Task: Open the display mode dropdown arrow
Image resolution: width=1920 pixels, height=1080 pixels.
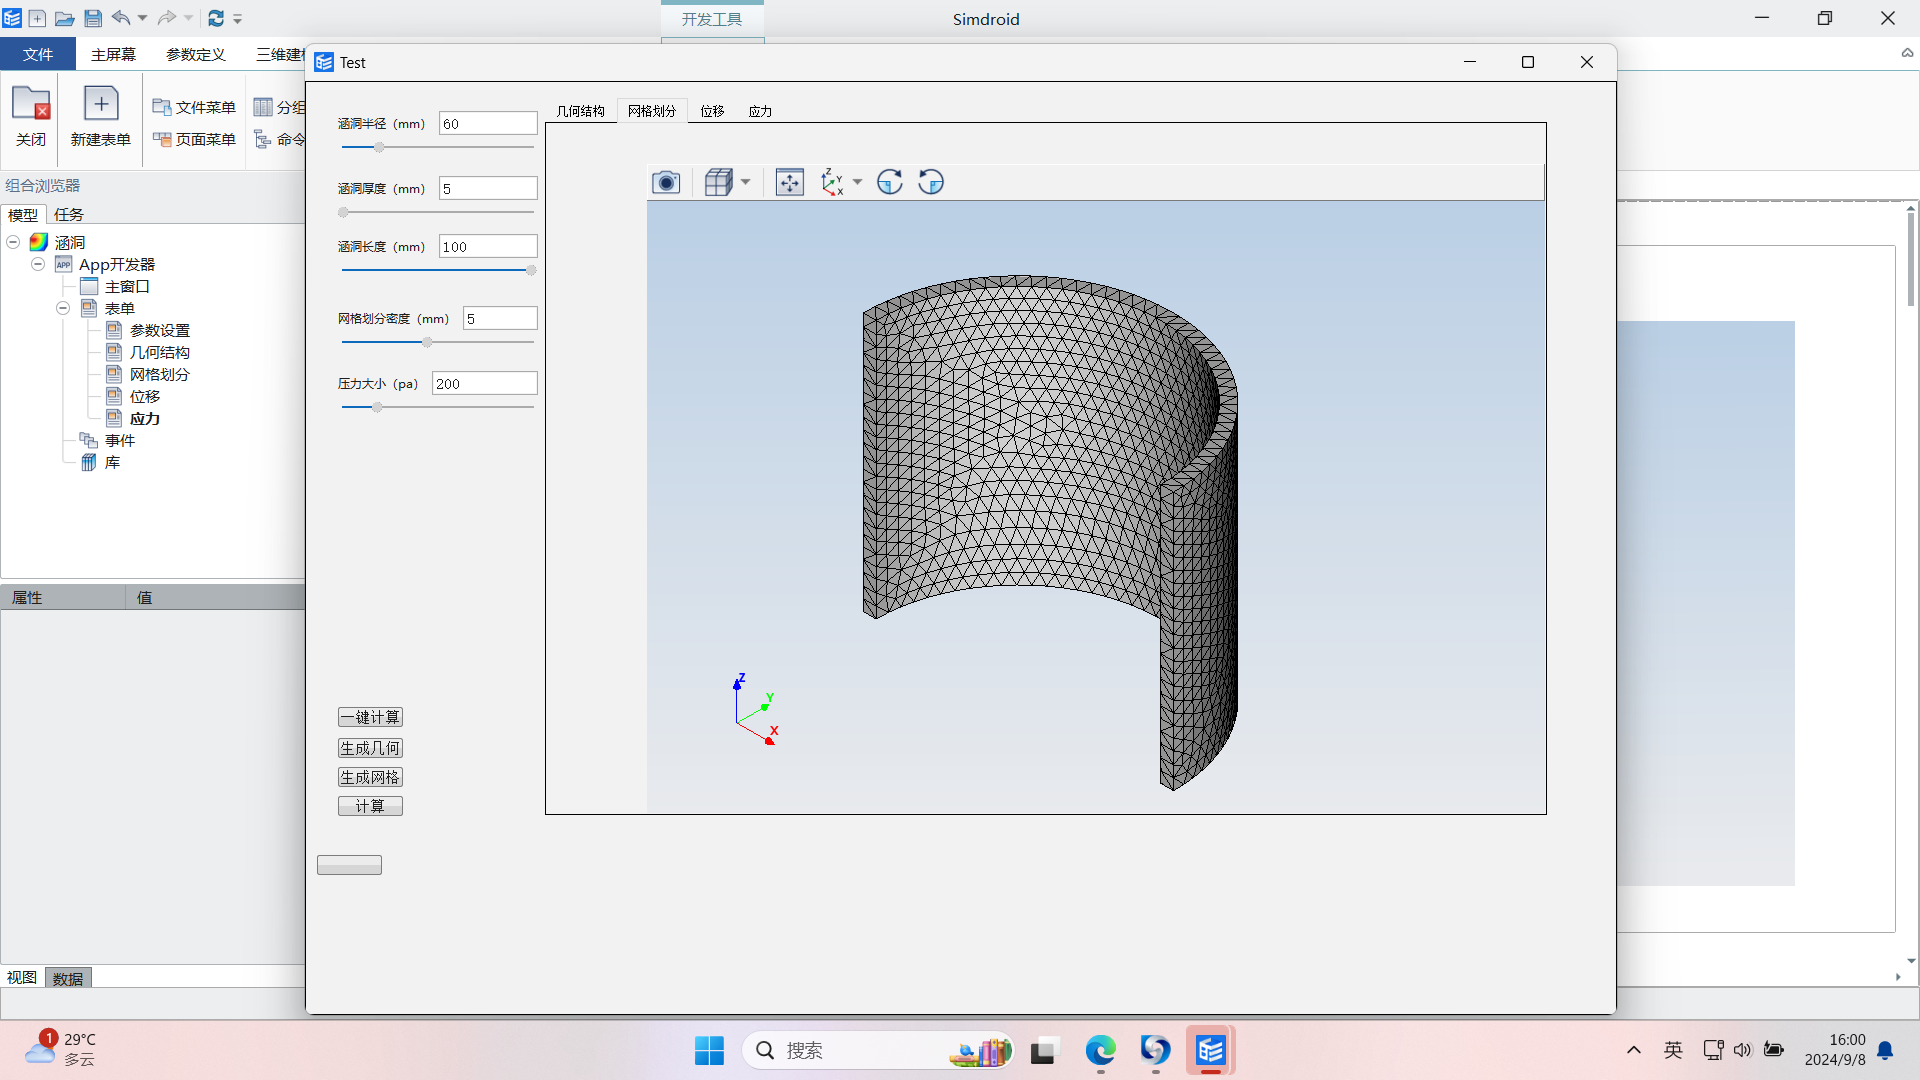Action: click(745, 182)
